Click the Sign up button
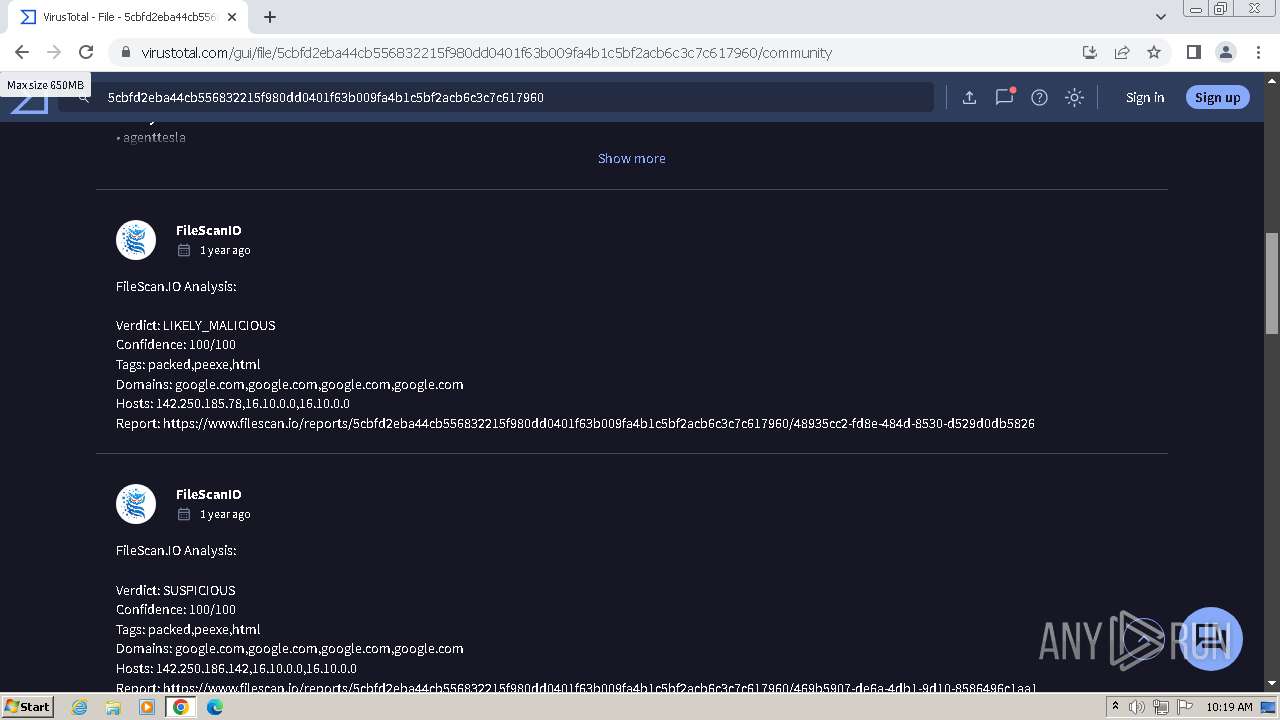Image resolution: width=1280 pixels, height=720 pixels. 1217,97
